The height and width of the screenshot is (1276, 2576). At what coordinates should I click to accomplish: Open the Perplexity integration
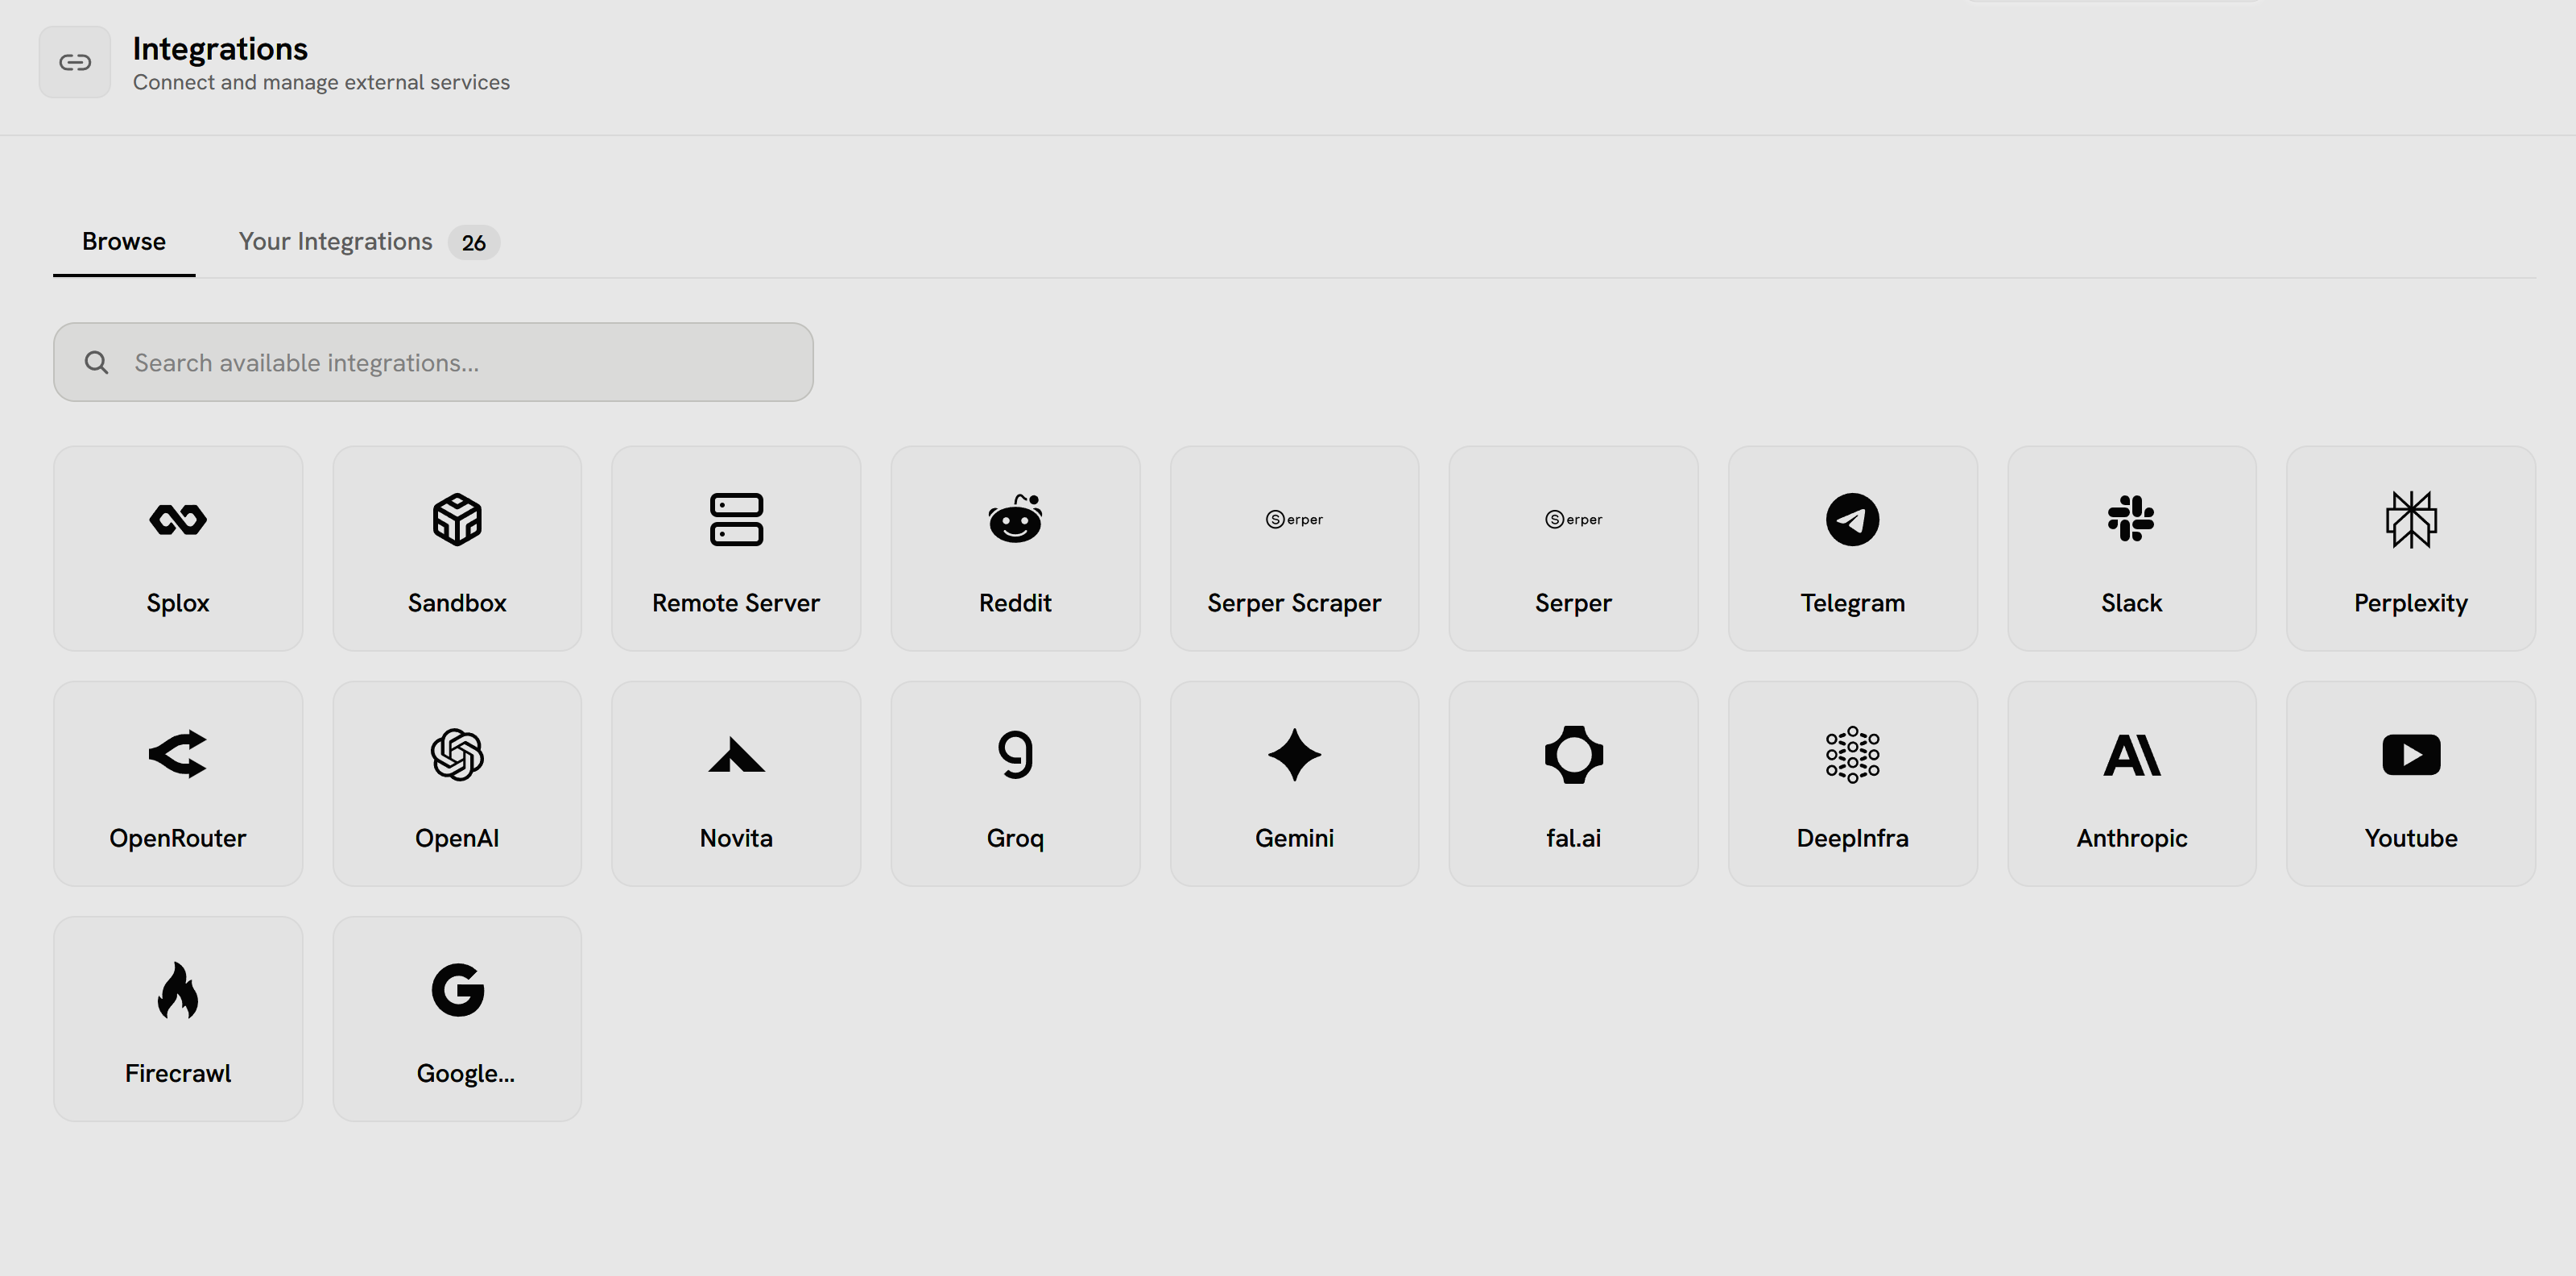point(2410,548)
